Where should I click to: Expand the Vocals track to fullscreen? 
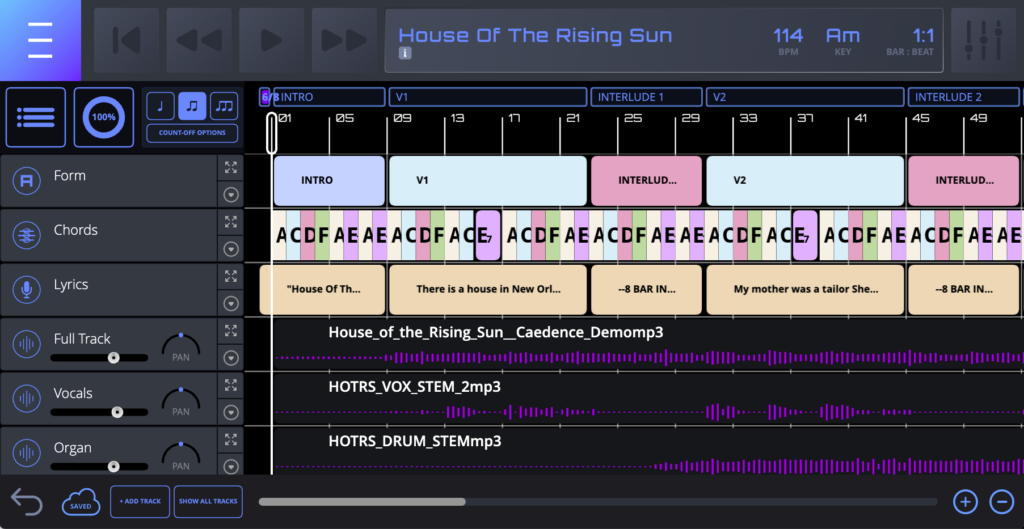click(231, 385)
